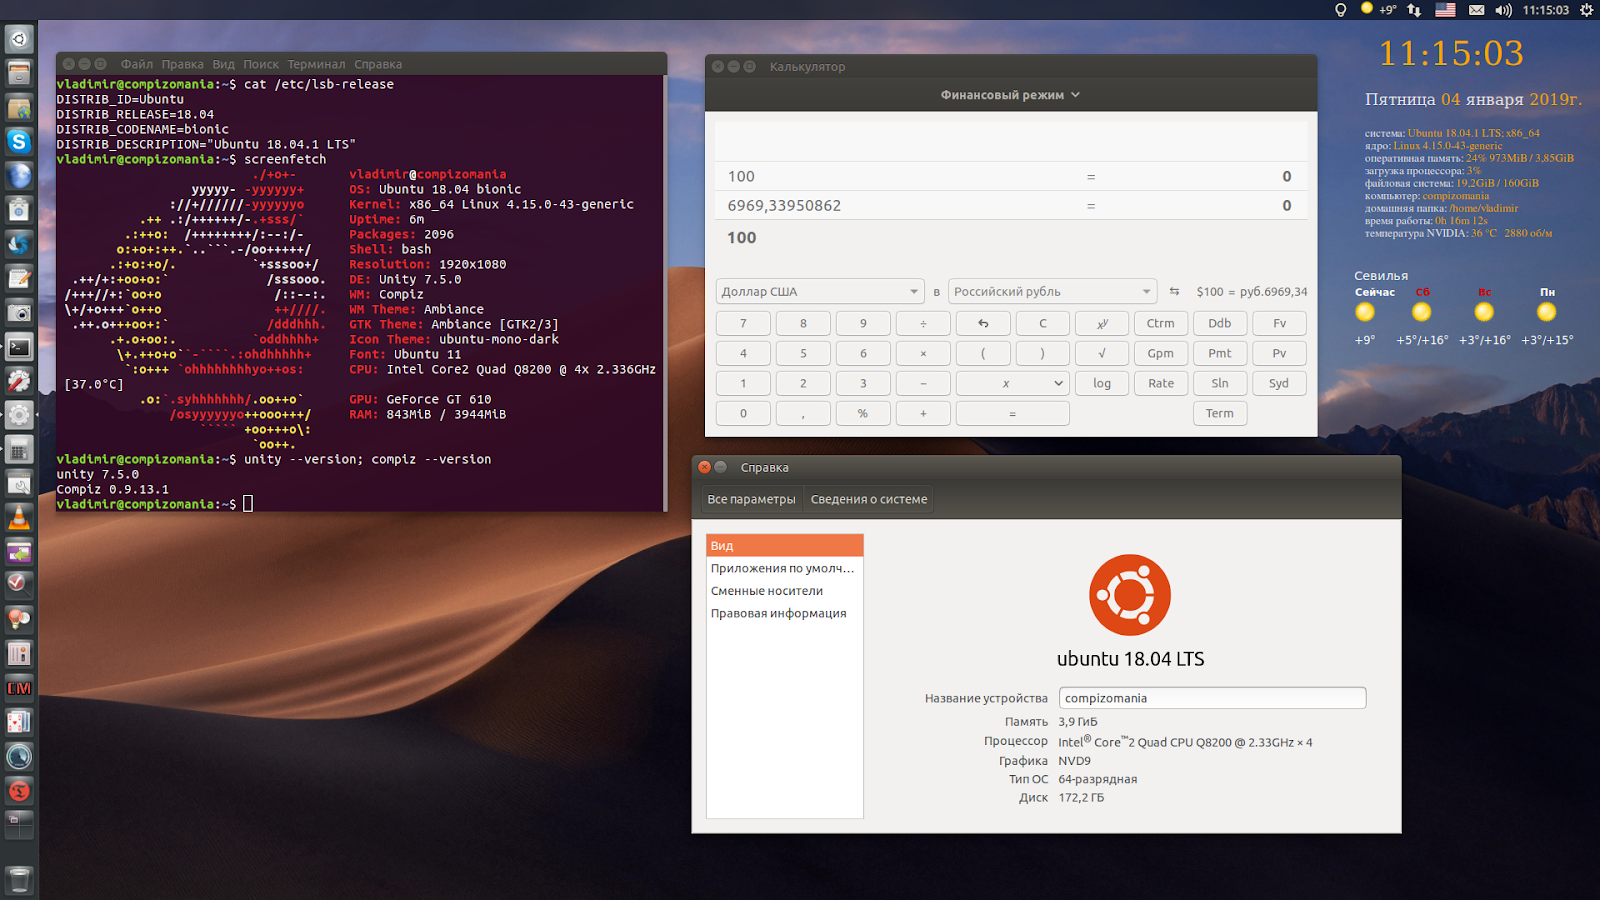Screen dimensions: 1600x900
Task: Open the Правка menu in terminal
Action: (x=182, y=64)
